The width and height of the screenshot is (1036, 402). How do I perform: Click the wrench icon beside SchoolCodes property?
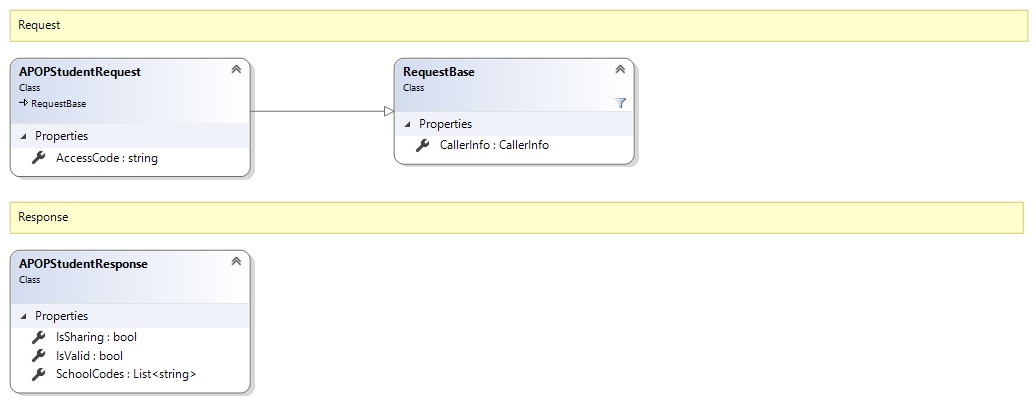(39, 374)
